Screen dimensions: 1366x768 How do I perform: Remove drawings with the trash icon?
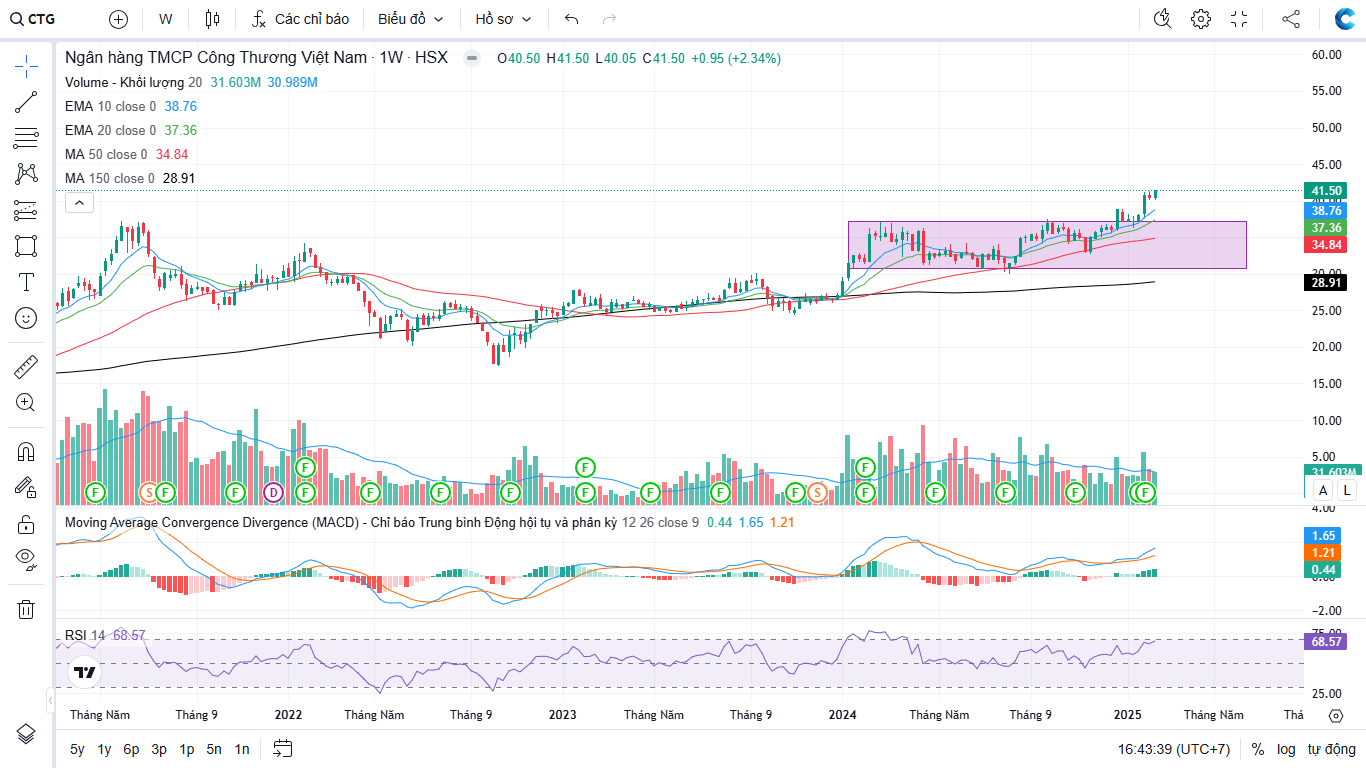(26, 609)
